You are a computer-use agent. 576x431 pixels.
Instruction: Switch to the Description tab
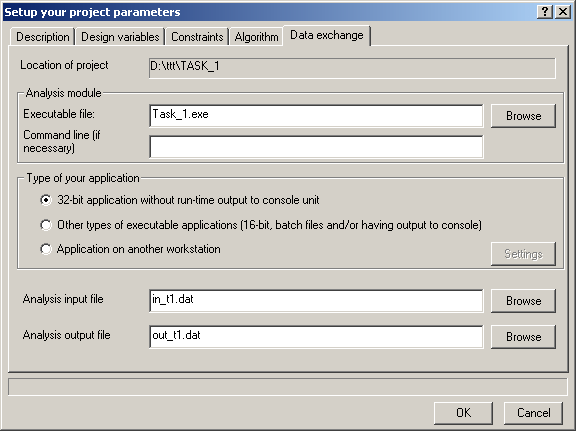coord(43,37)
